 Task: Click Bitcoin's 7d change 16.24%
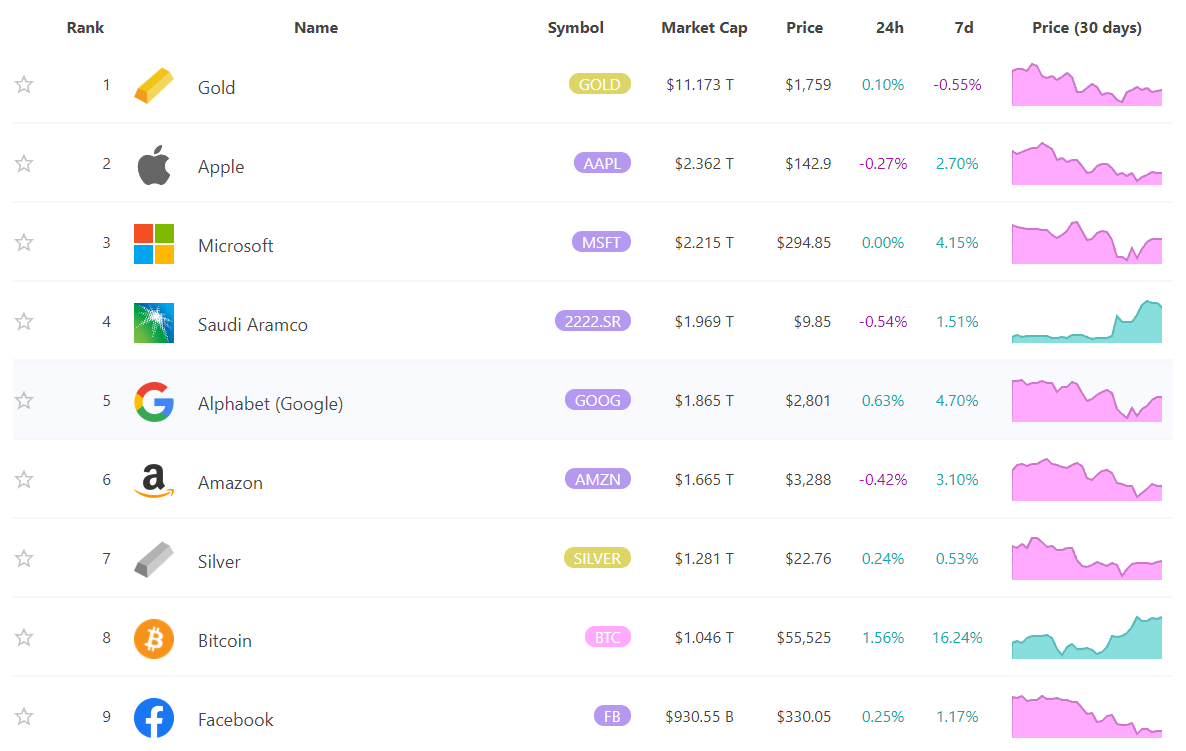(957, 638)
